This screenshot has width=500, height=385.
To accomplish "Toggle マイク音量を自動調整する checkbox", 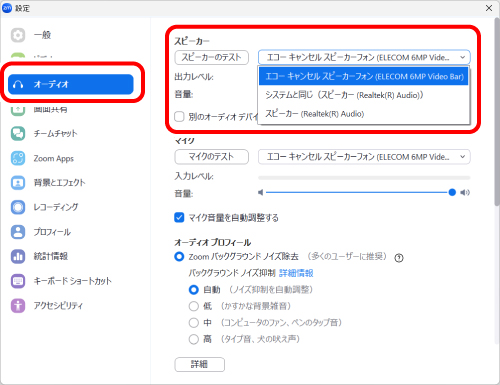I will point(179,218).
